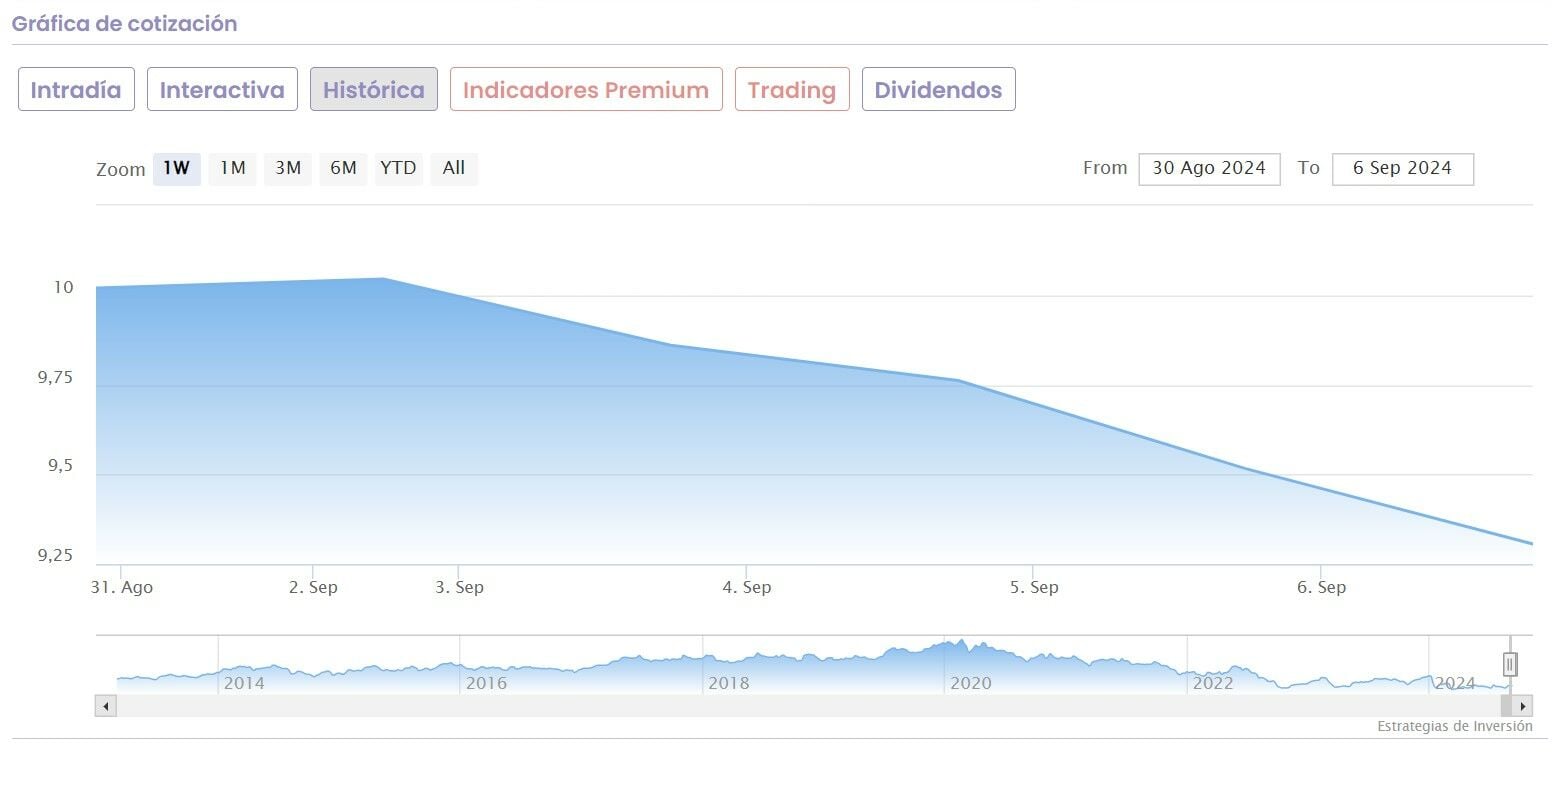
Task: Open Indicadores Premium tab
Action: (586, 90)
